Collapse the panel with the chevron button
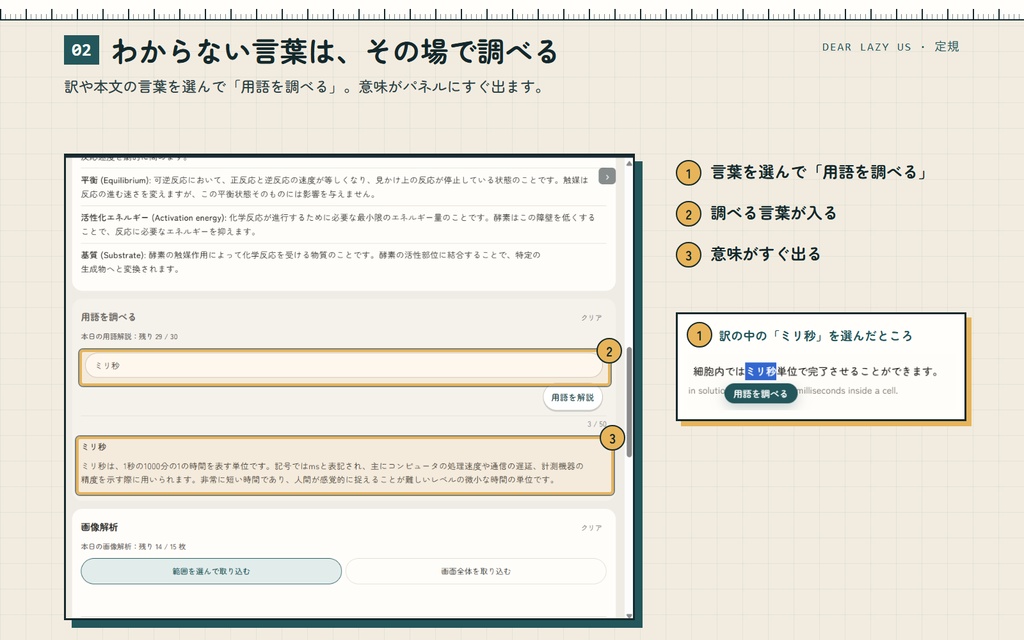Image resolution: width=1024 pixels, height=640 pixels. tap(607, 176)
